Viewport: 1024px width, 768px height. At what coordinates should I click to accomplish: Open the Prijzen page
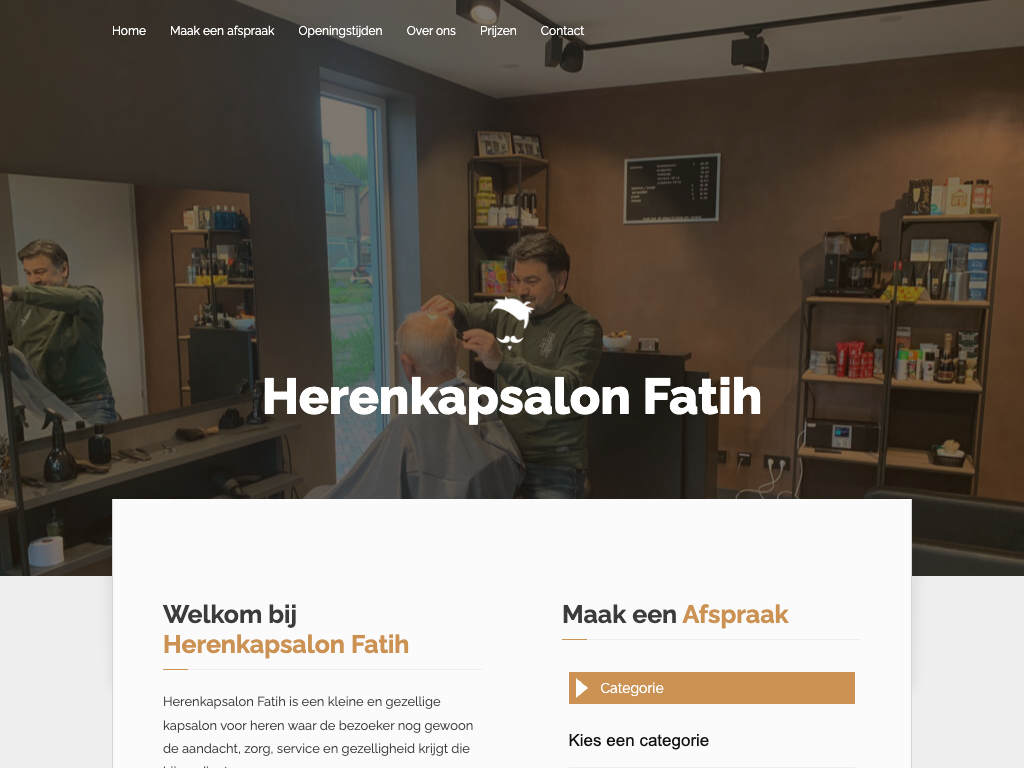[x=498, y=31]
